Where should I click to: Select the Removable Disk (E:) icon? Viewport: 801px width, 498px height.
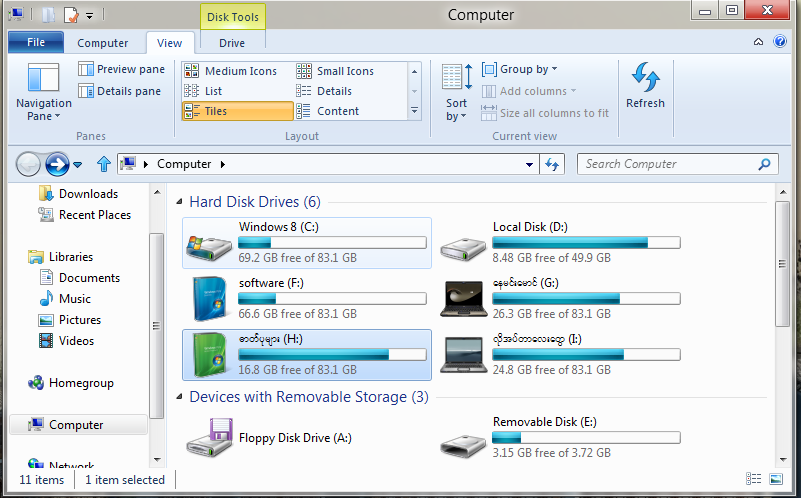click(x=463, y=446)
